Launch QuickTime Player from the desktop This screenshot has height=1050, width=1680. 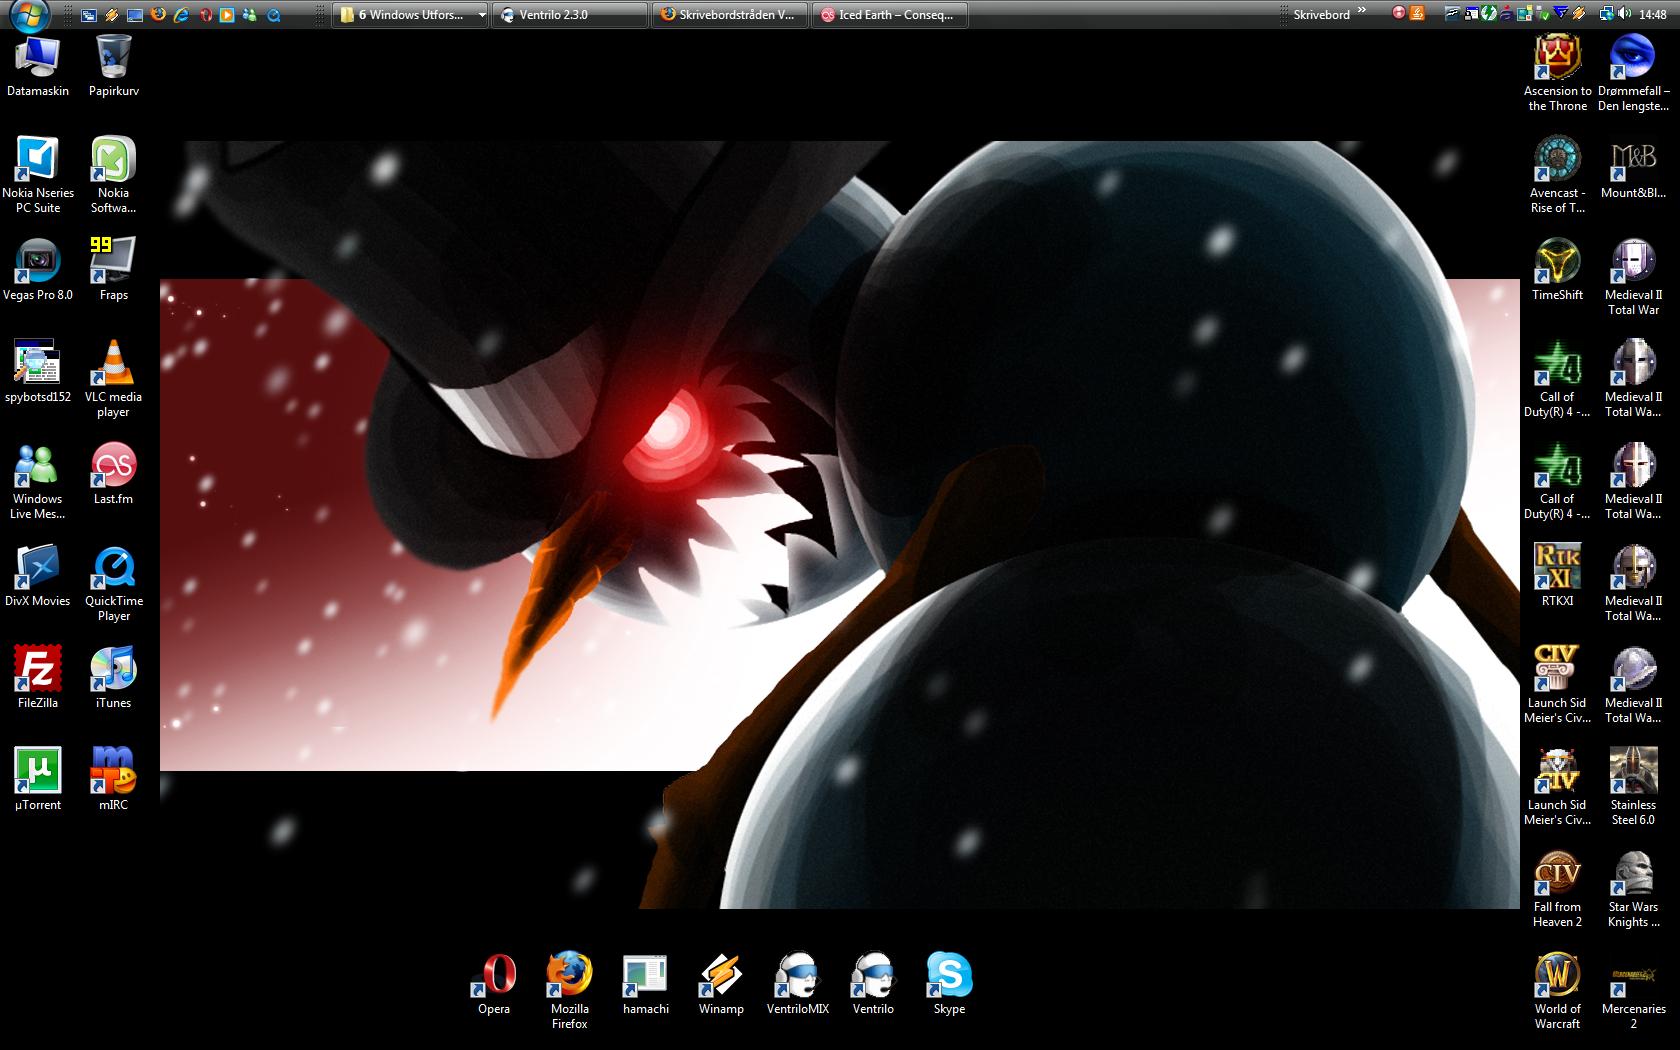pyautogui.click(x=114, y=583)
